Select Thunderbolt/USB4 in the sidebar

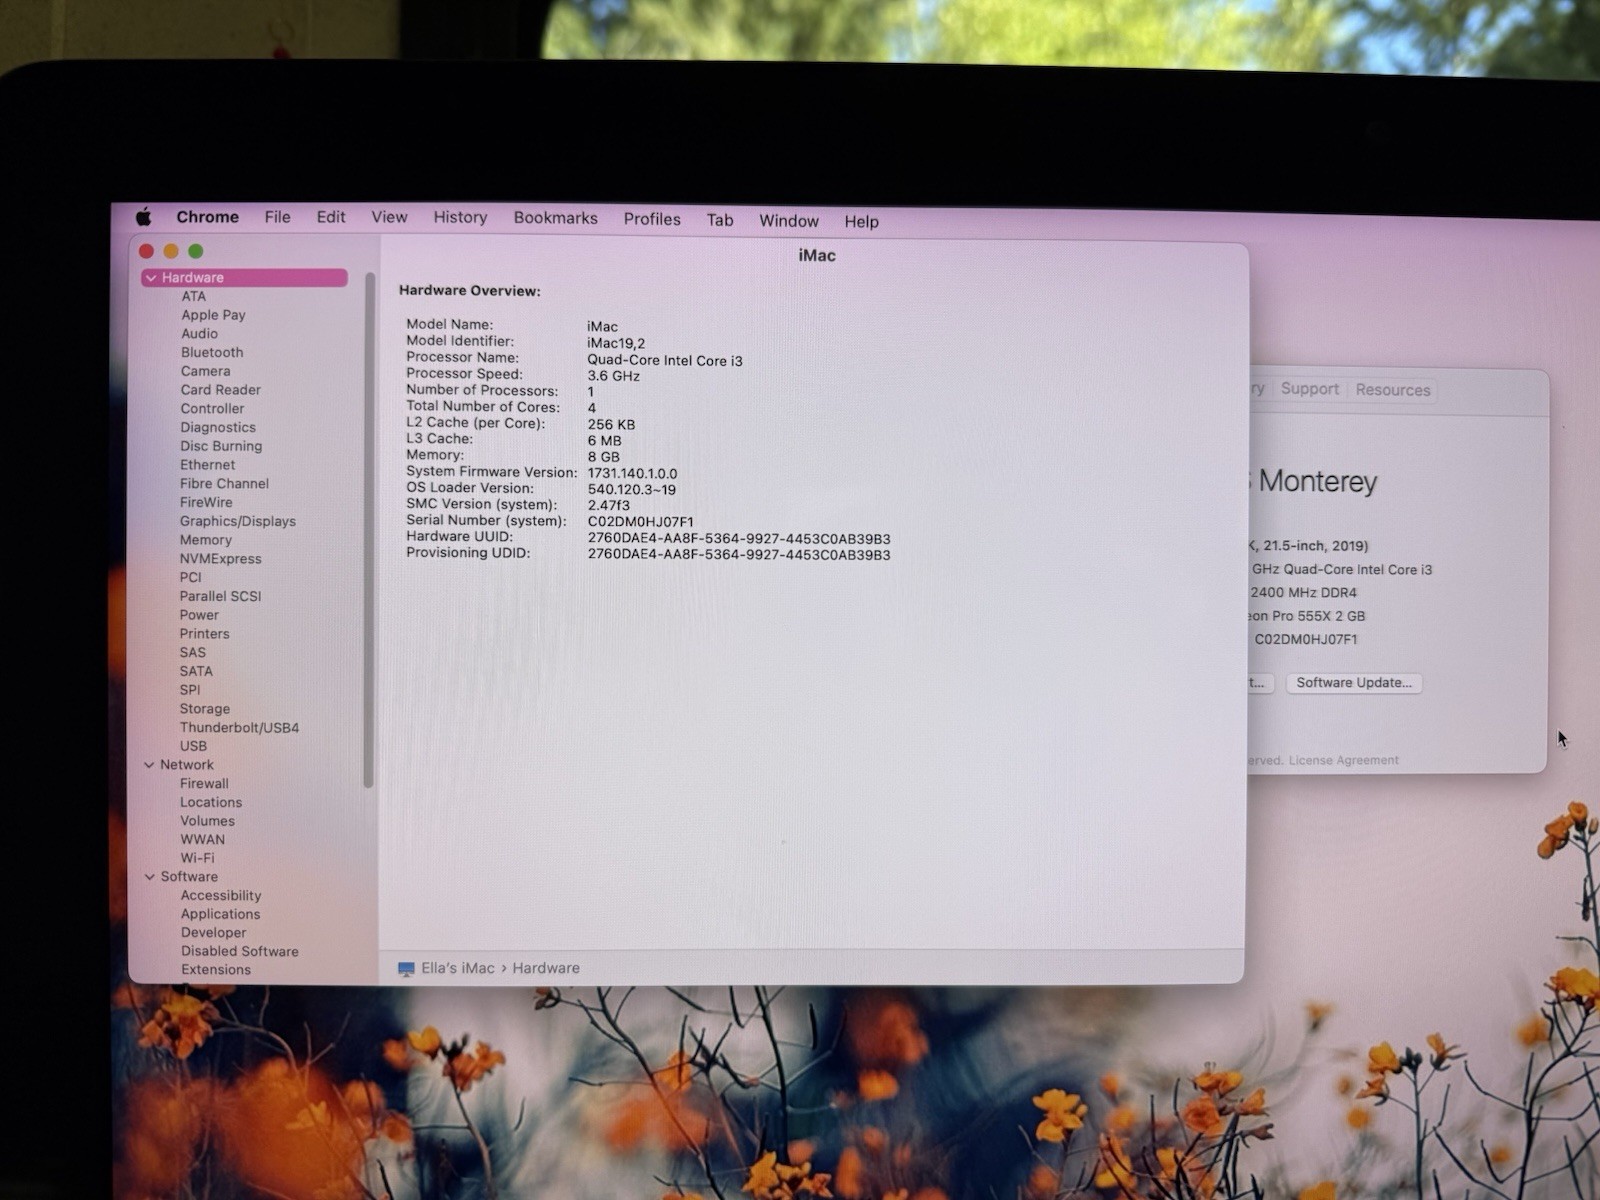click(x=239, y=728)
